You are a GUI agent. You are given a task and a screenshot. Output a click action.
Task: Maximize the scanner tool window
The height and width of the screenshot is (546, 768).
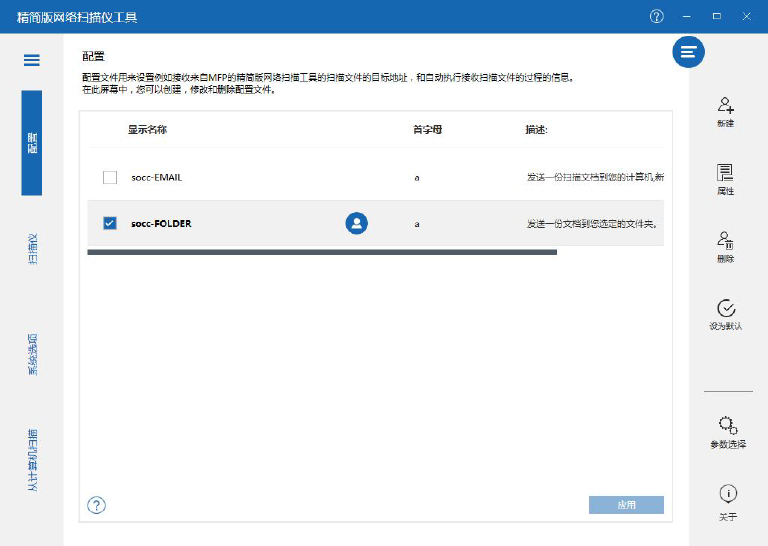point(717,17)
